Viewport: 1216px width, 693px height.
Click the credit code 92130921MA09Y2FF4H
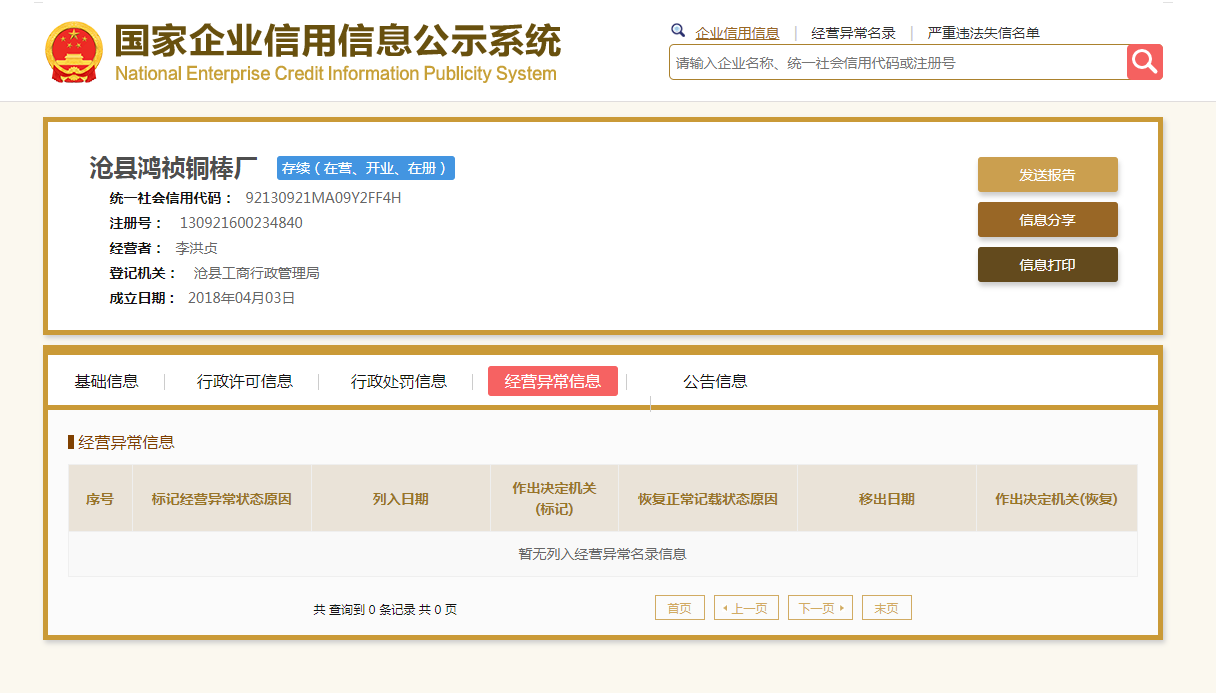323,198
